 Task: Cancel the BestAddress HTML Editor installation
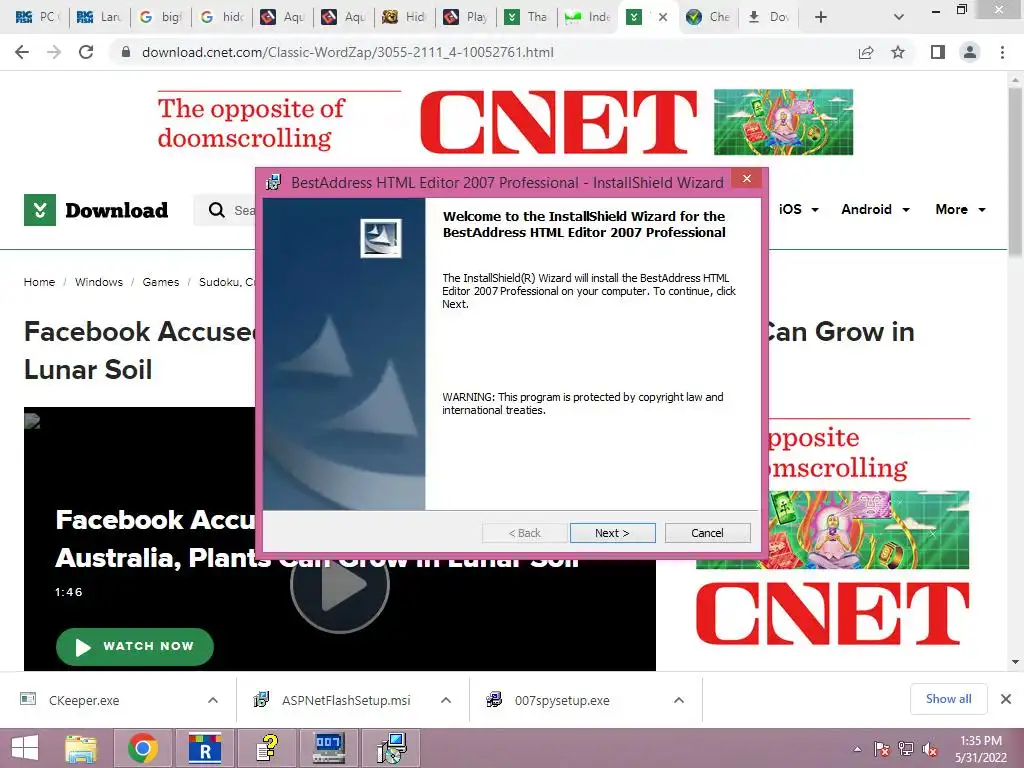click(x=707, y=533)
